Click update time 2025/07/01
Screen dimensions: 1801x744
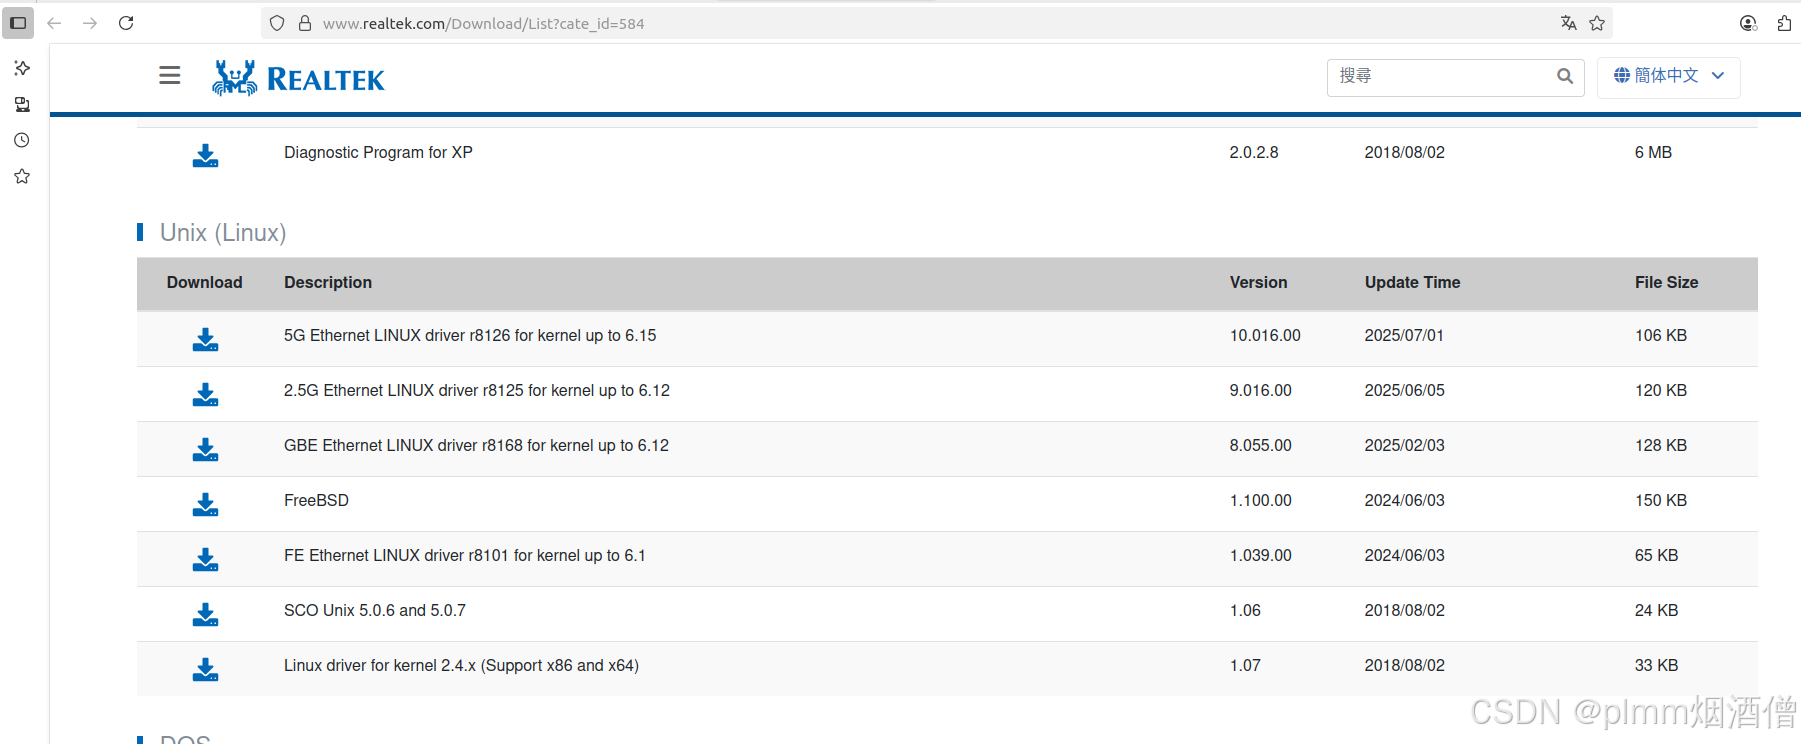[x=1404, y=336]
